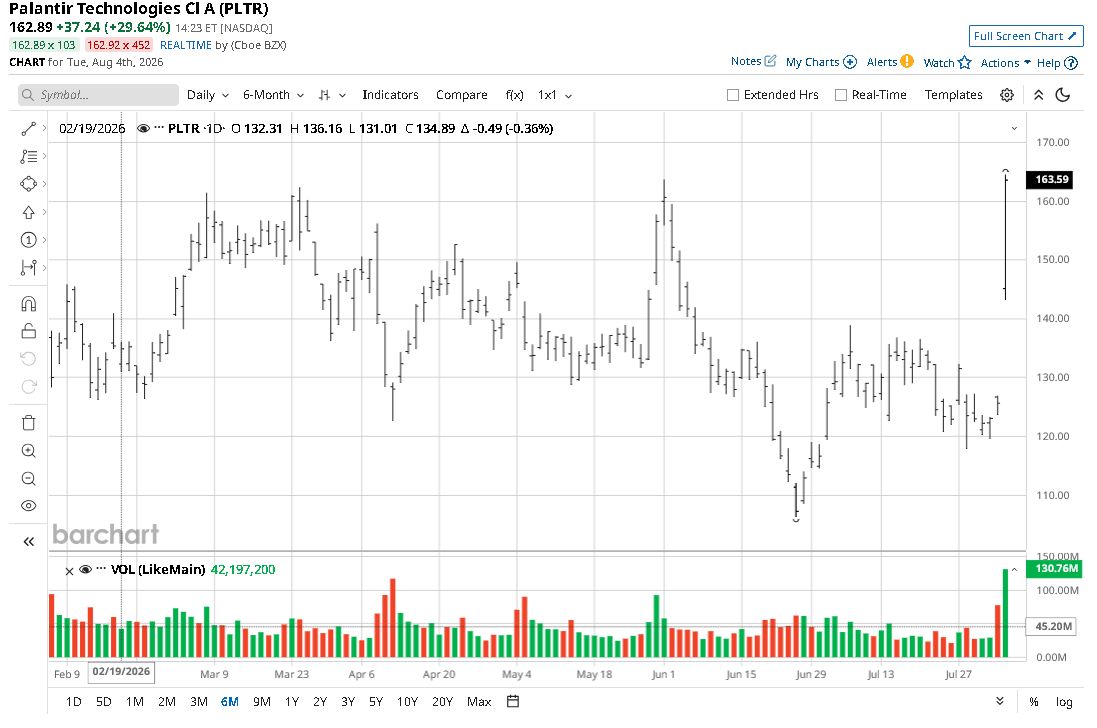Switch to dark mode moon icon
The height and width of the screenshot is (728, 1097).
click(x=1063, y=95)
